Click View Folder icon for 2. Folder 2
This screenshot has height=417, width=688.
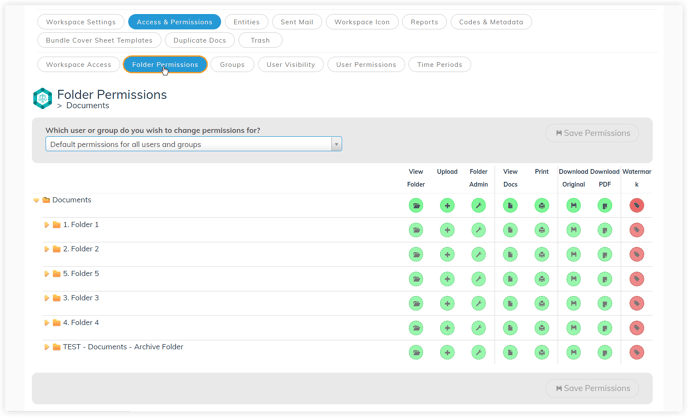[x=416, y=255]
